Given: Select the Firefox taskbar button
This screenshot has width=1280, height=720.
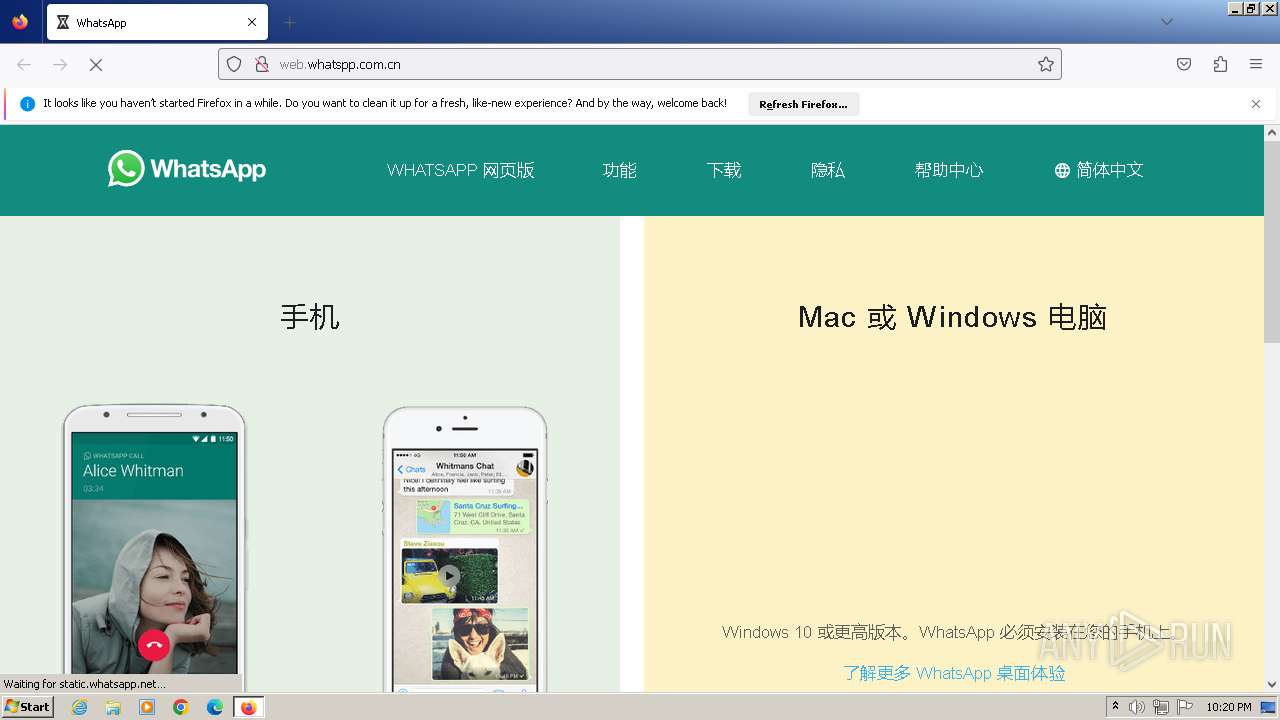Looking at the screenshot, I should click(x=249, y=707).
